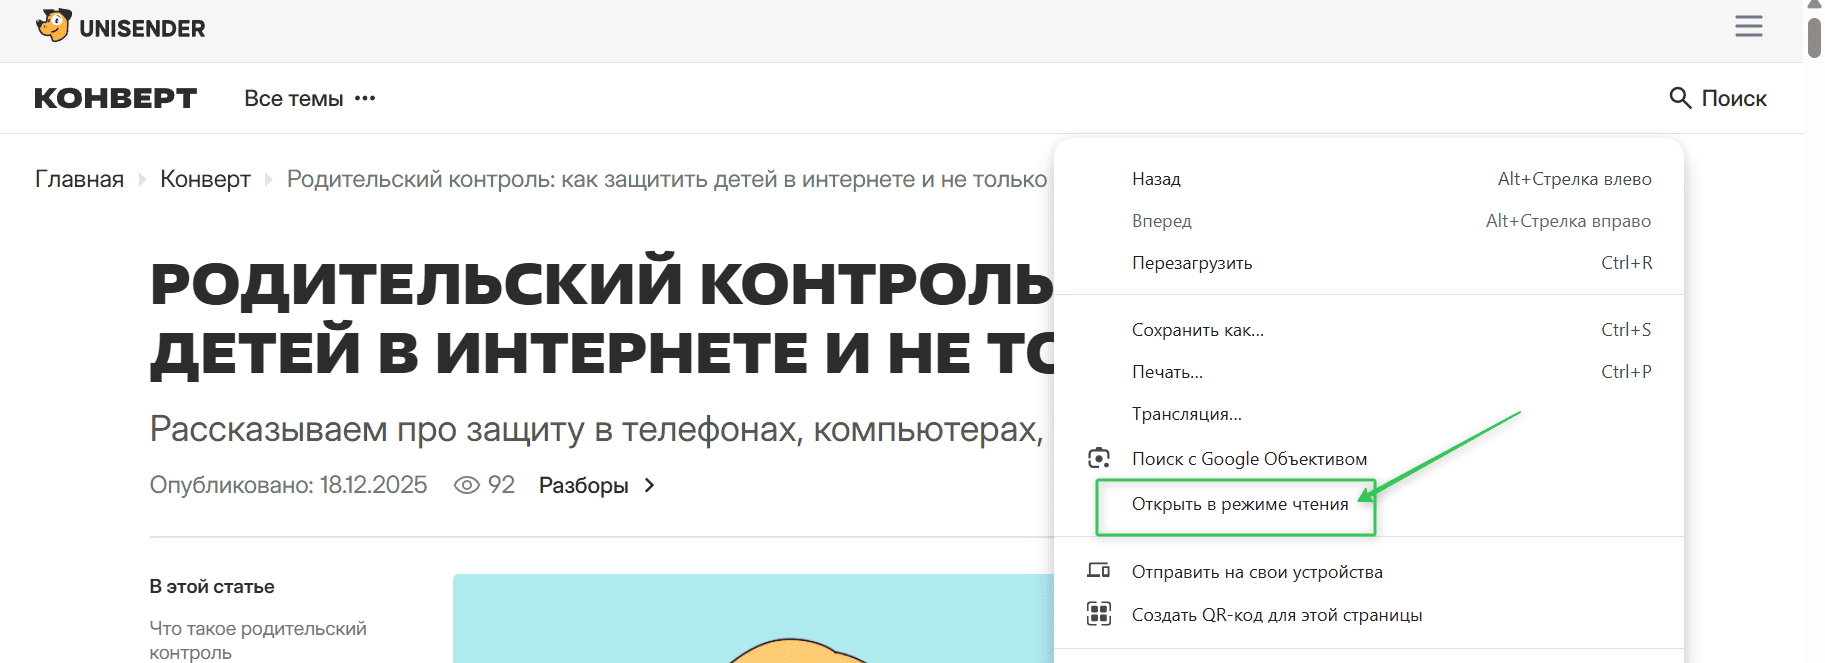Choose Трансляция... from context menu
Screen dimensions: 1825x663
click(x=1186, y=414)
